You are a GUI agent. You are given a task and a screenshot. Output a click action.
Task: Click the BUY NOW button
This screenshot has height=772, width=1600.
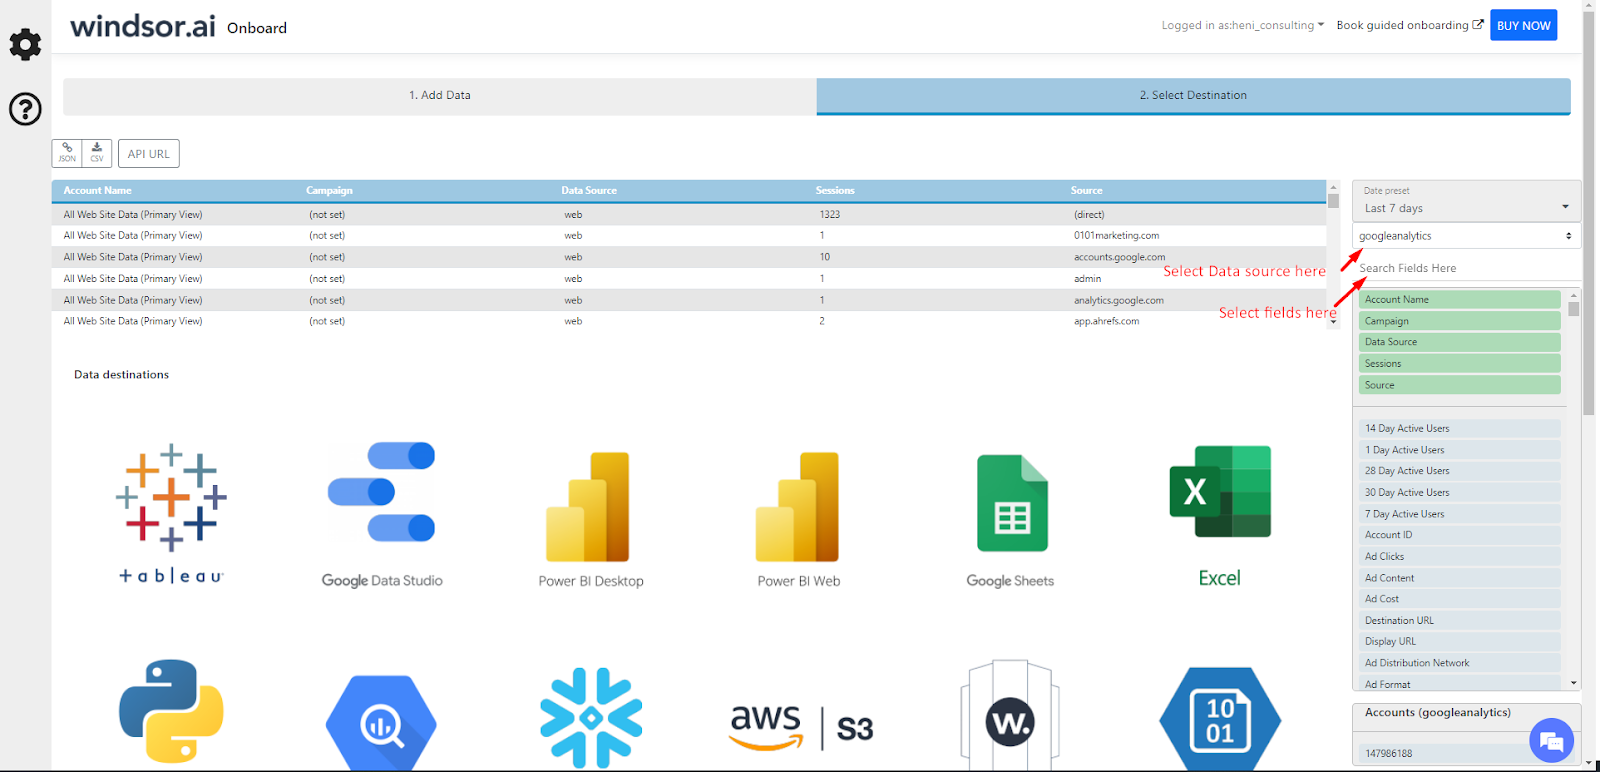[1523, 25]
